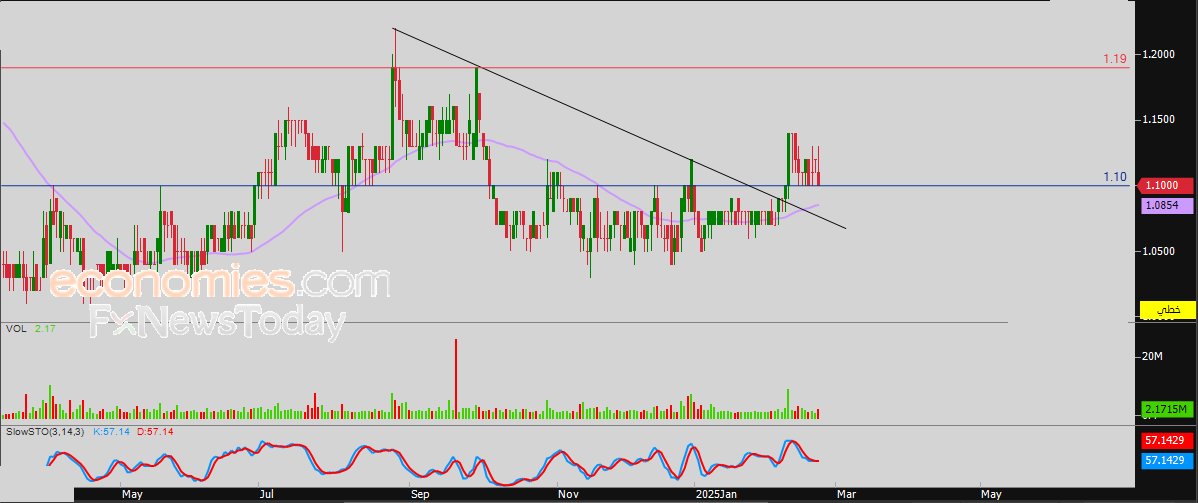Click the 20M volume axis label
The image size is (1198, 503).
(x=1152, y=357)
